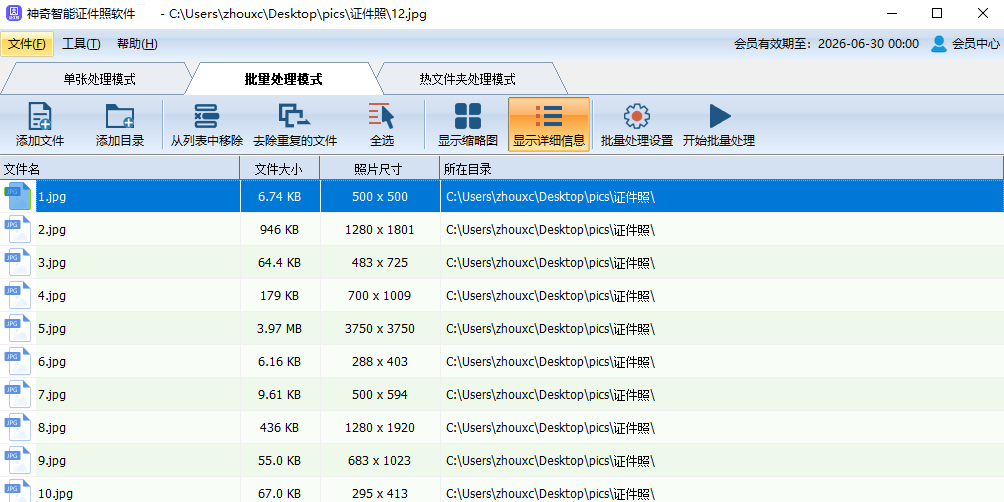Screen dimensions: 1004x502
Task: Toggle Show Detailed Info (显示详细信息) view
Action: pyautogui.click(x=549, y=117)
